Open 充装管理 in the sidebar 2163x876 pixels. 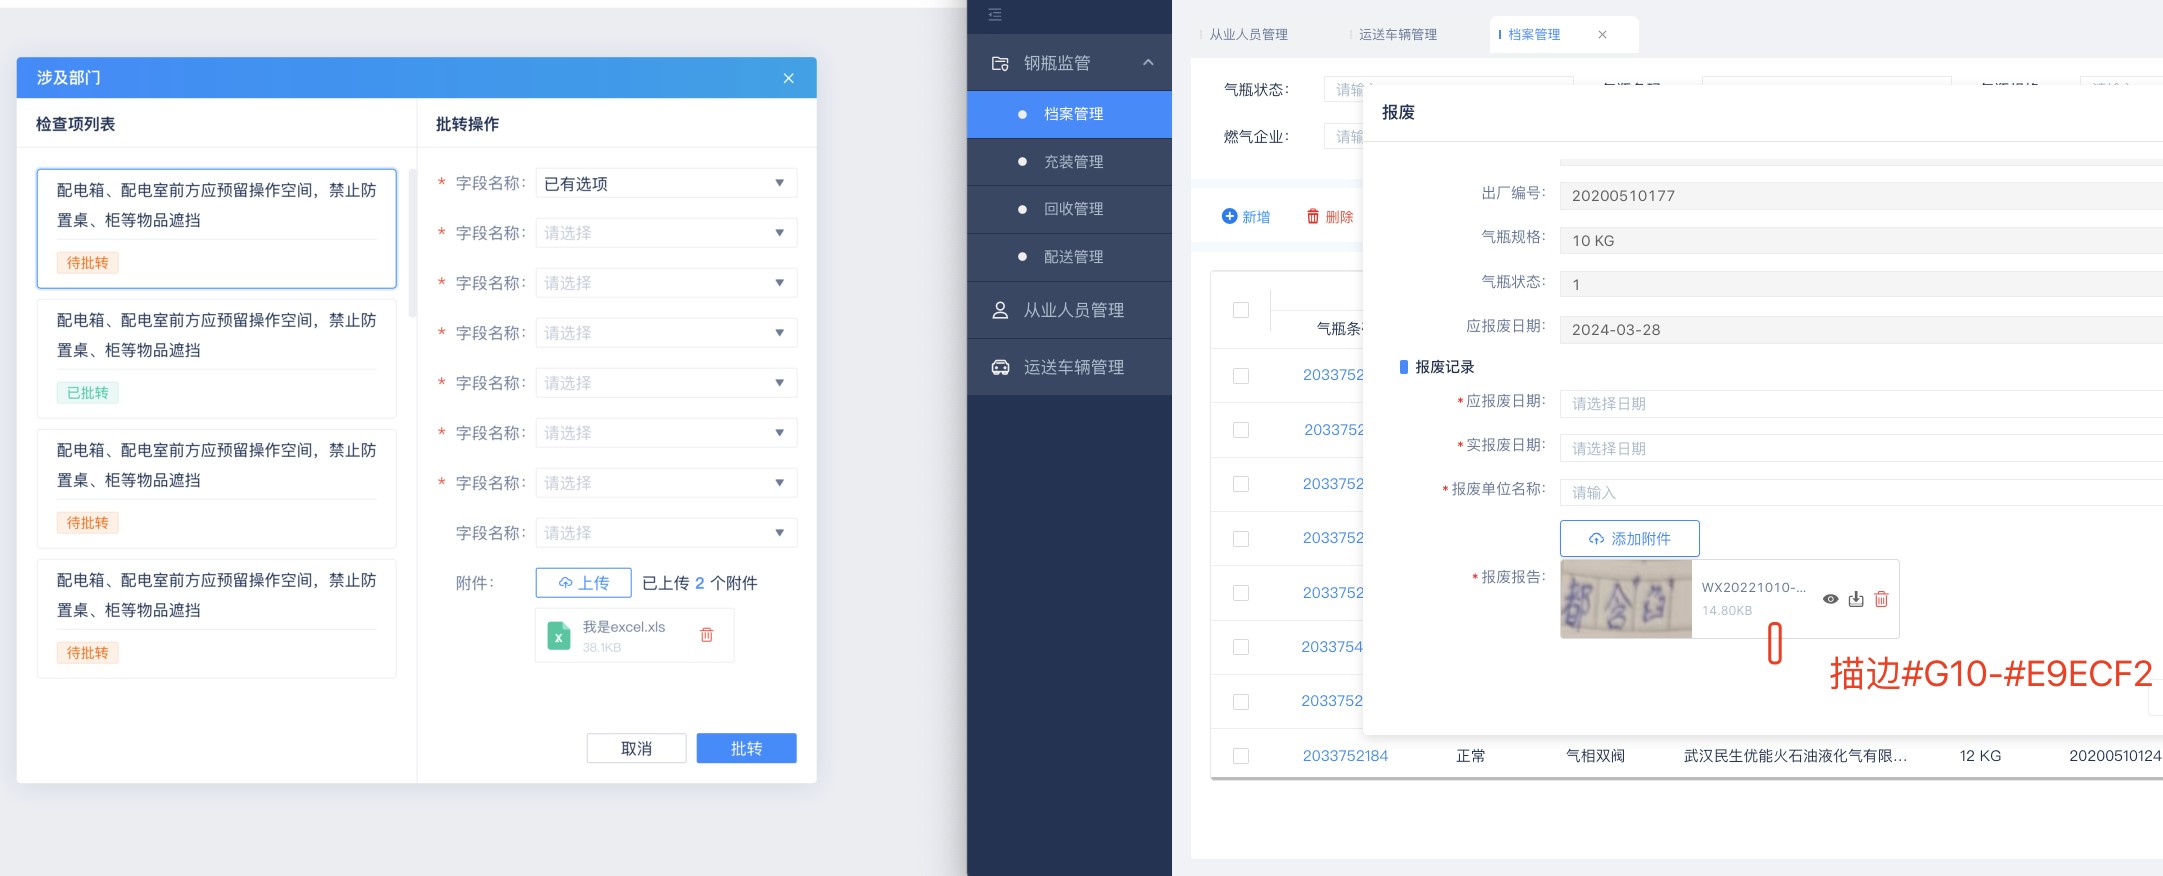click(x=1069, y=162)
